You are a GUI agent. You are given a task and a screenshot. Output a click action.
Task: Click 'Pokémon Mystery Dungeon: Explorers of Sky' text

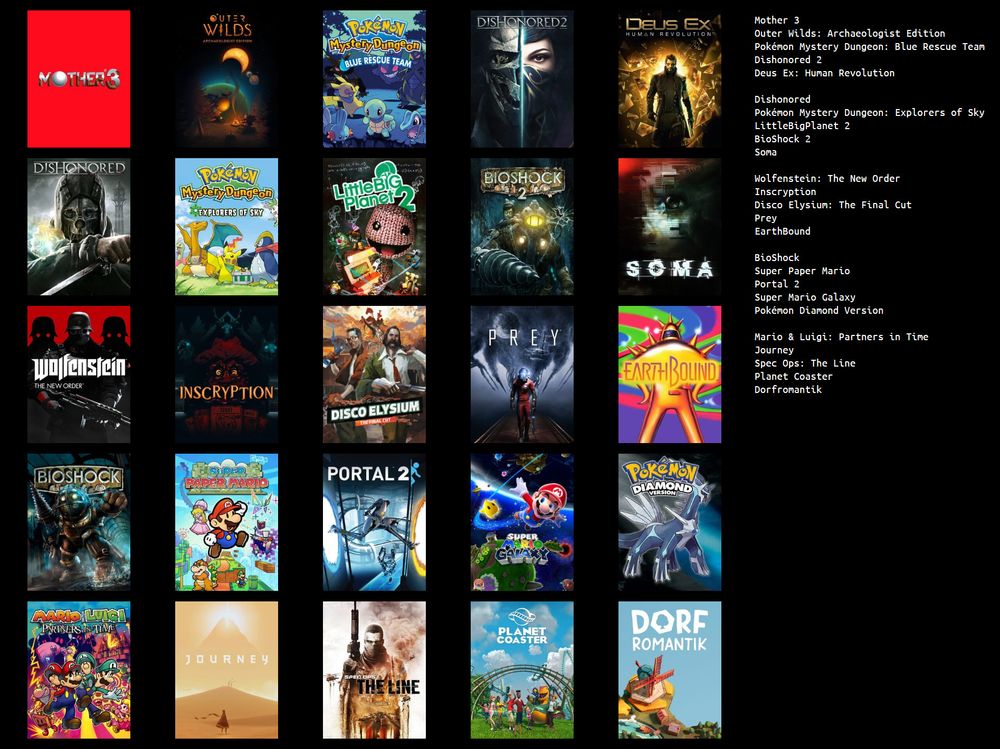[x=869, y=112]
